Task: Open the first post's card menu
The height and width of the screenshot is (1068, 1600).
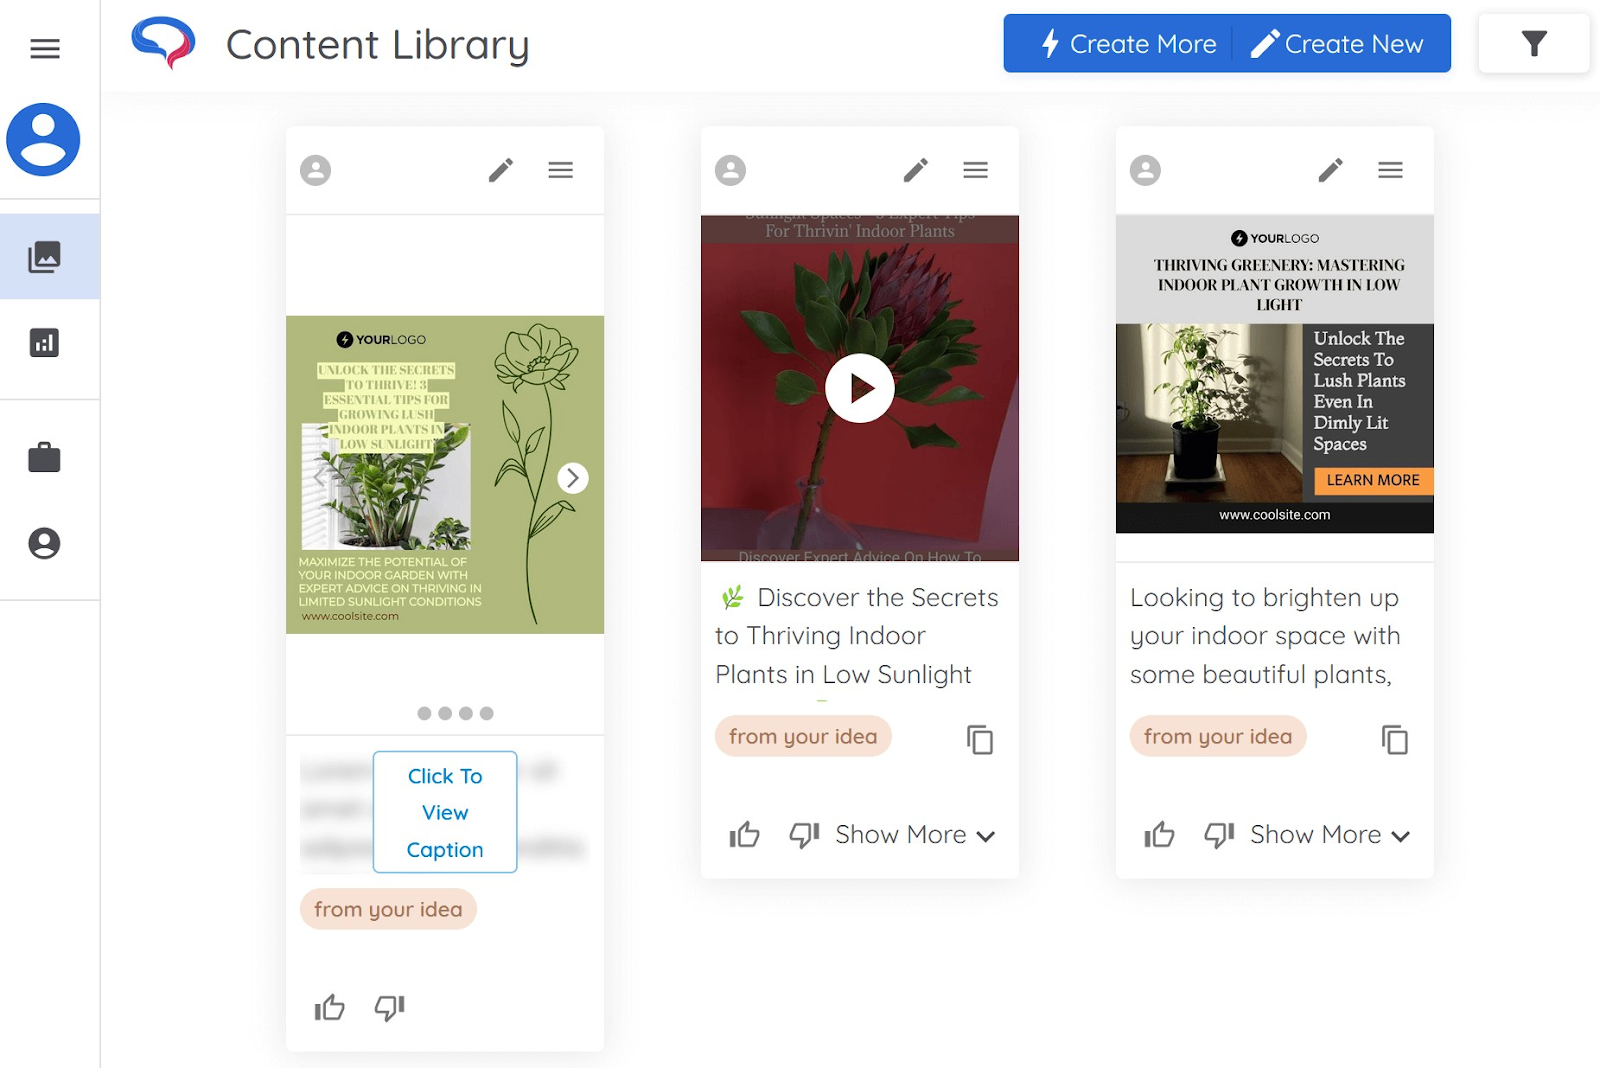Action: (x=560, y=170)
